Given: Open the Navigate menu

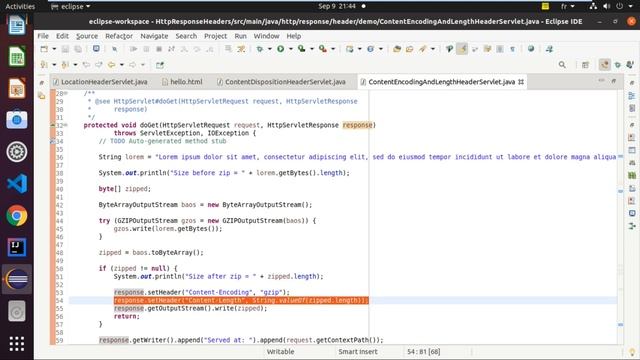Looking at the screenshot, I should (154, 36).
